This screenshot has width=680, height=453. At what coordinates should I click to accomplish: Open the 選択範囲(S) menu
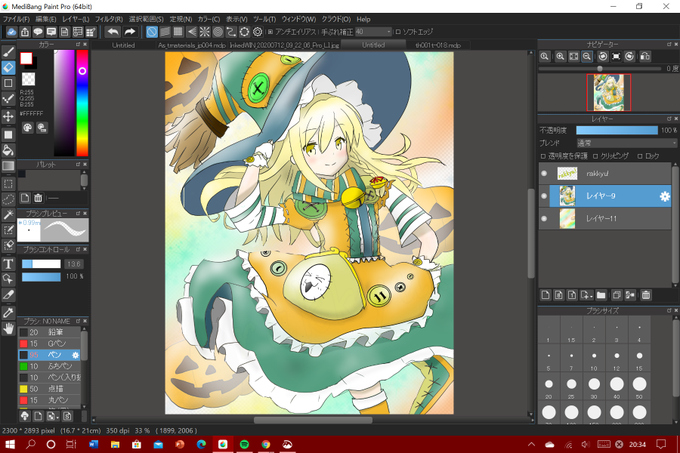point(146,19)
